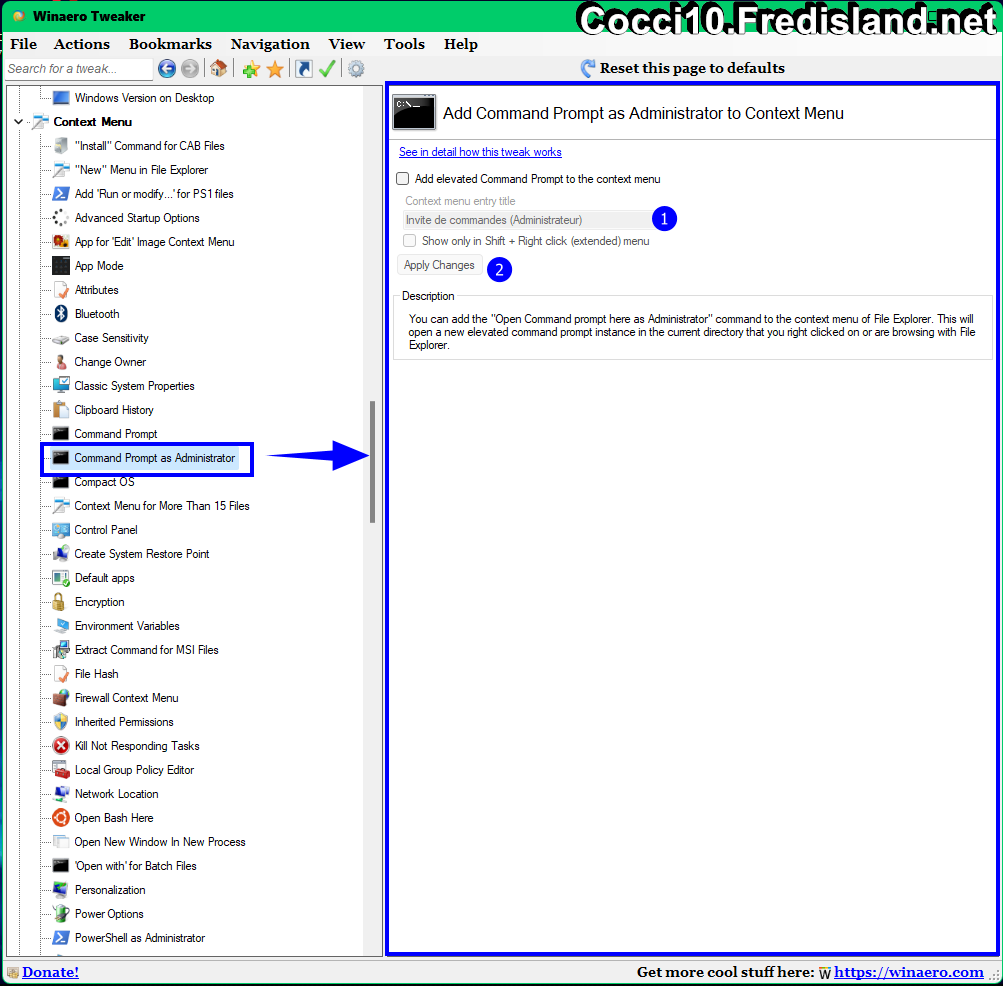Select App for 'Edit' Image Context Menu
1003x986 pixels.
point(155,242)
